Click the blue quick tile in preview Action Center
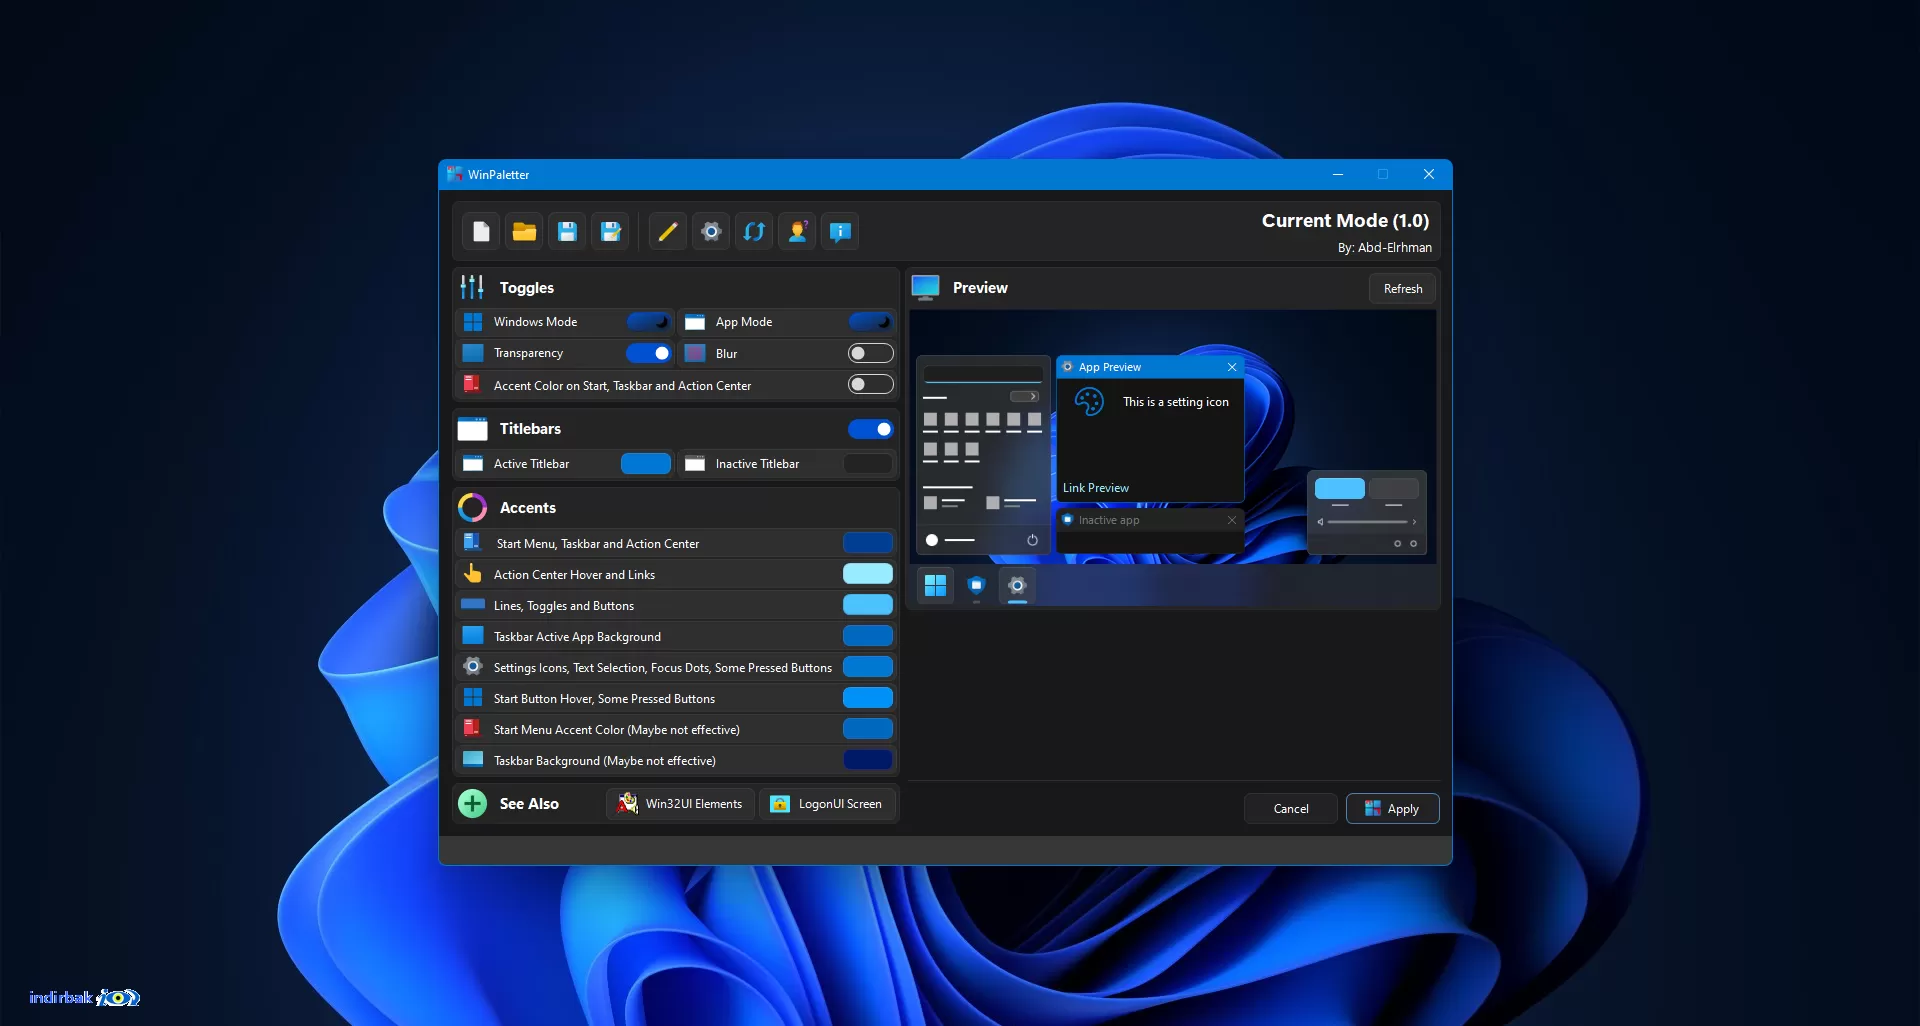This screenshot has width=1920, height=1026. point(1340,488)
